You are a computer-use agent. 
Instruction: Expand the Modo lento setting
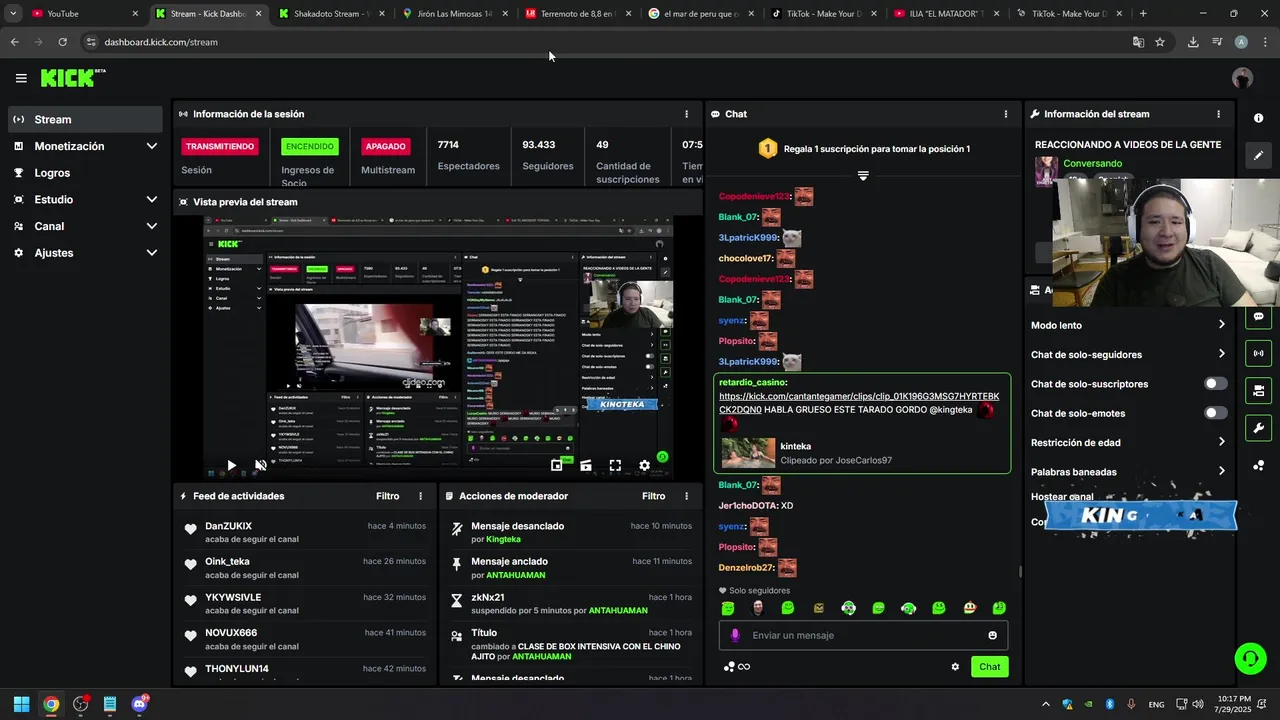(1128, 325)
